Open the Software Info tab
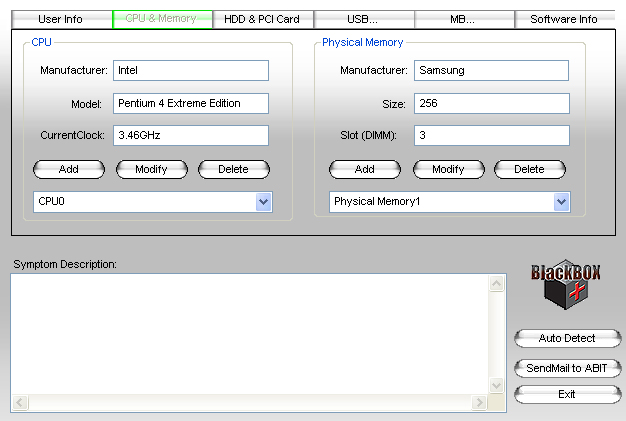This screenshot has height=421, width=626. pos(565,19)
